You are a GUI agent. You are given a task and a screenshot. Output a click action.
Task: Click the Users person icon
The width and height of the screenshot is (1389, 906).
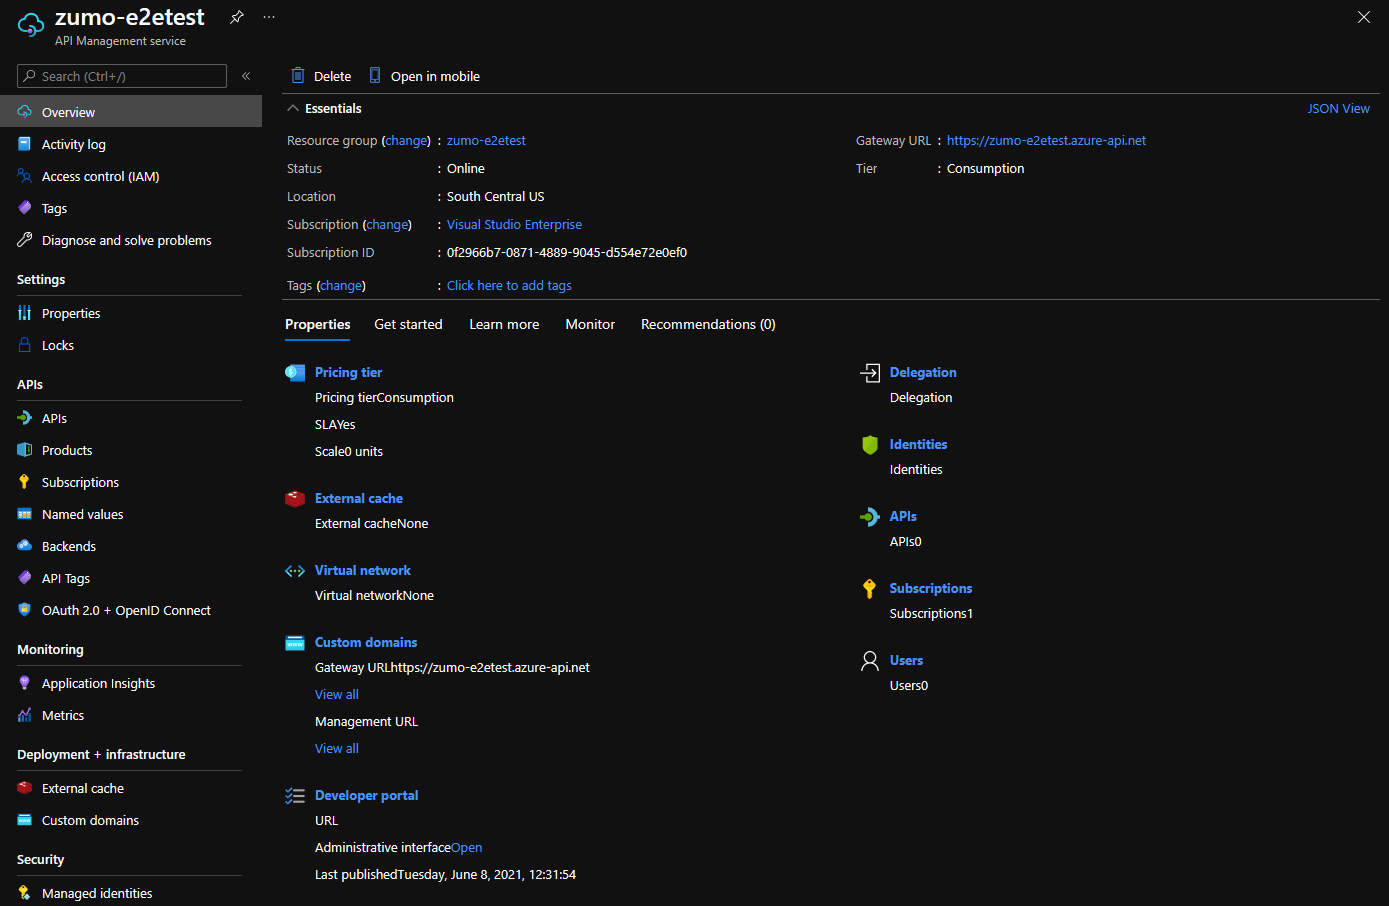870,661
